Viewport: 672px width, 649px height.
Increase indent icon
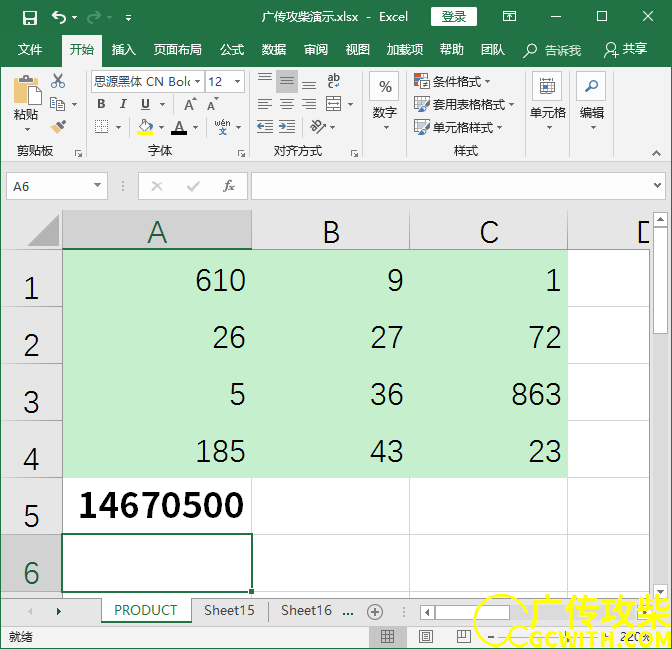[x=287, y=126]
